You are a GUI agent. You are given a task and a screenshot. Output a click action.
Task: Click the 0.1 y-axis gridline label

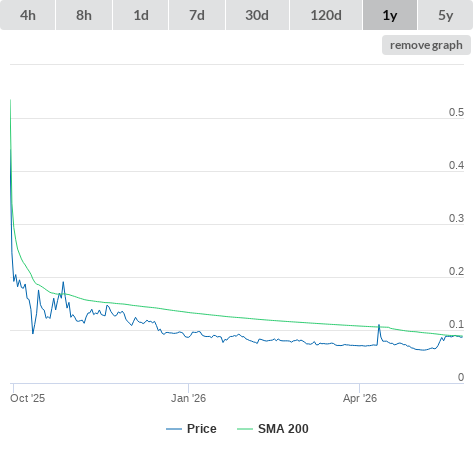tap(456, 324)
